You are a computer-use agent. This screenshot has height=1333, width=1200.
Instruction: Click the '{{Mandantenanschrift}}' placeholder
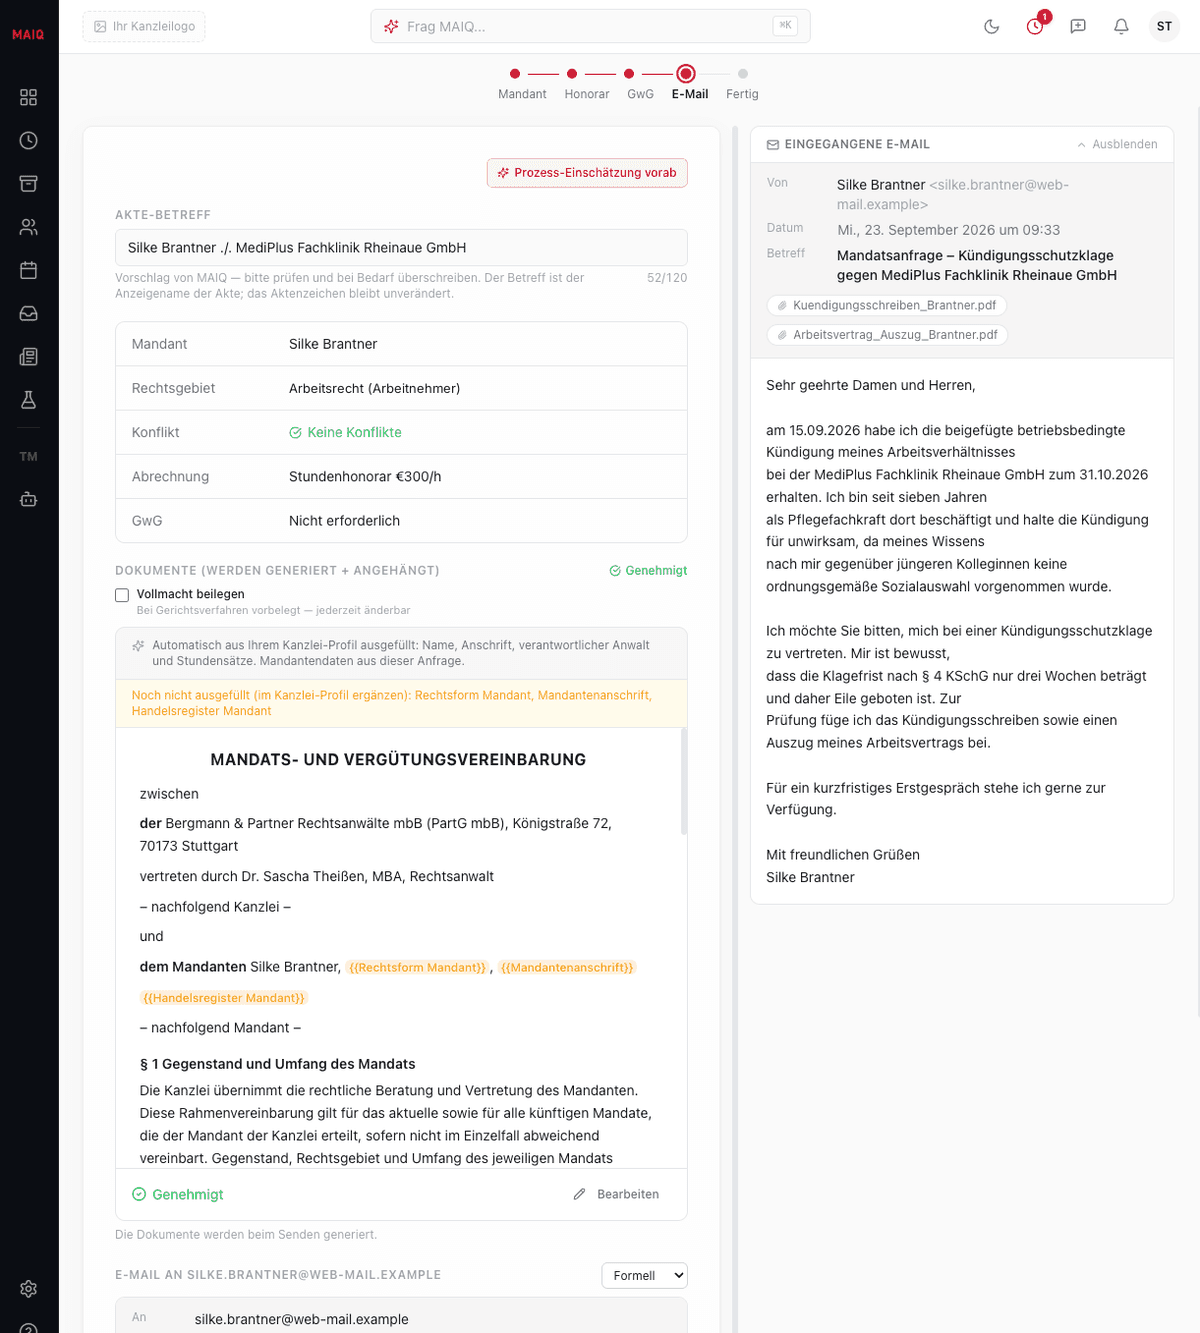click(x=567, y=968)
